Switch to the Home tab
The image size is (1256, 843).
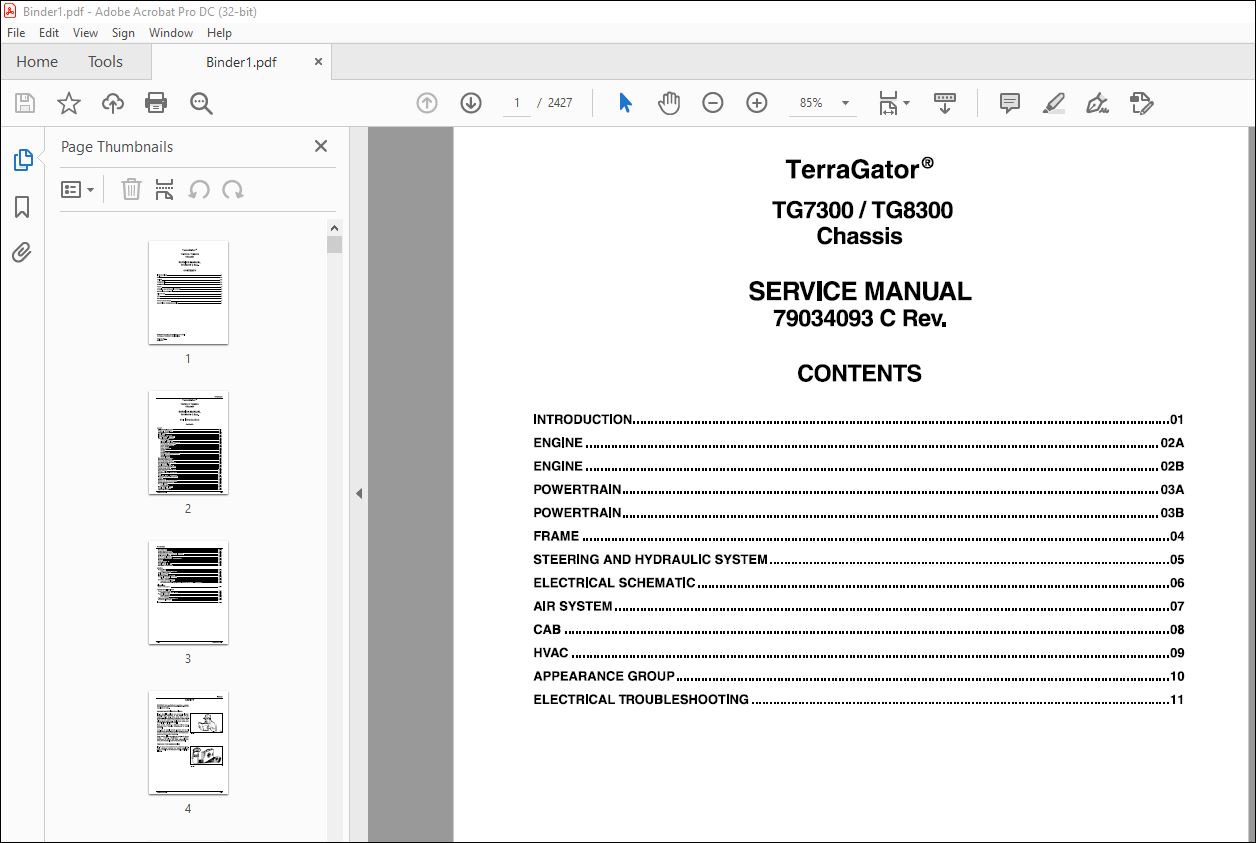[37, 61]
